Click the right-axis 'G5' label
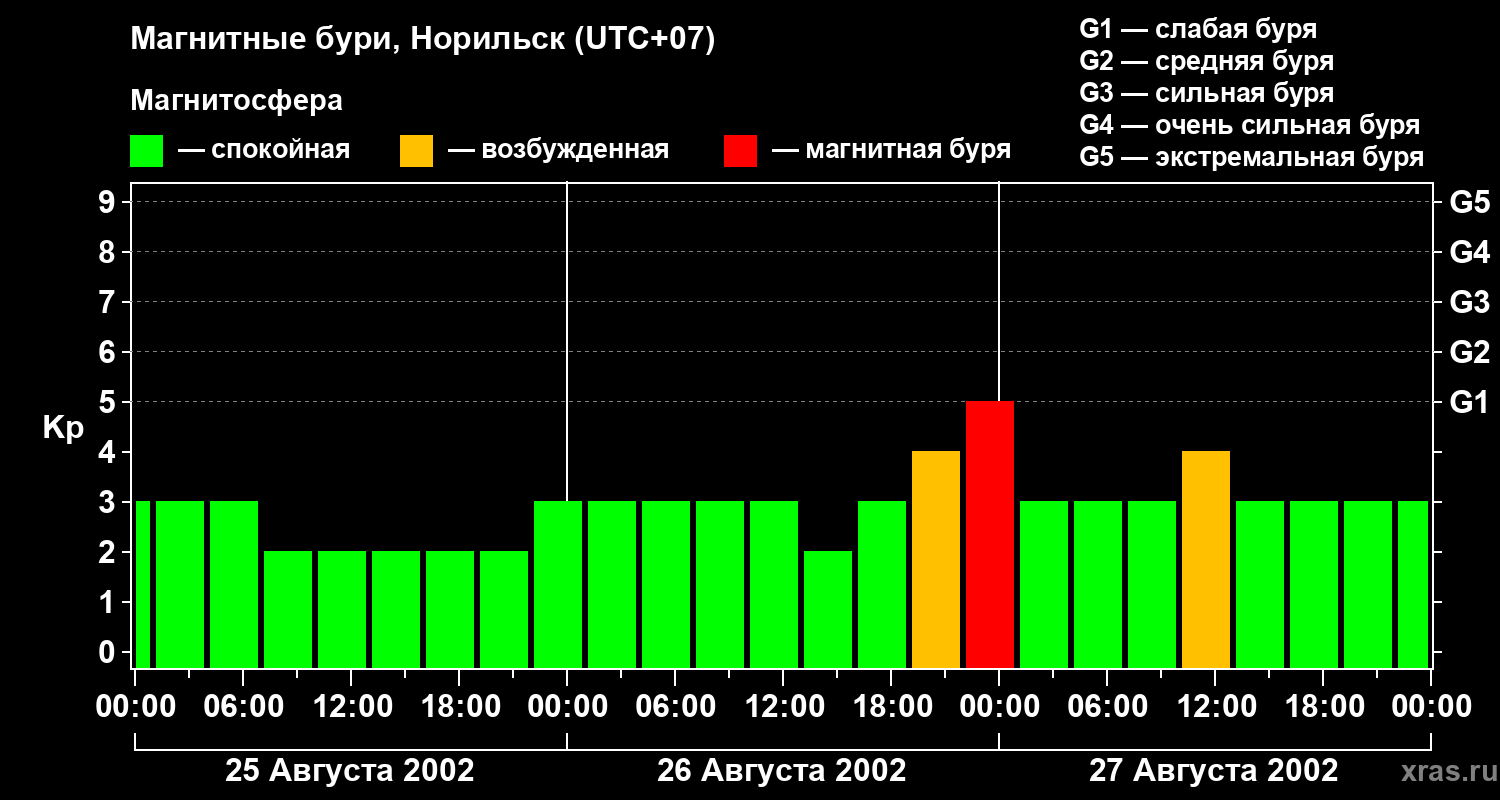The image size is (1500, 800). (x=1470, y=202)
